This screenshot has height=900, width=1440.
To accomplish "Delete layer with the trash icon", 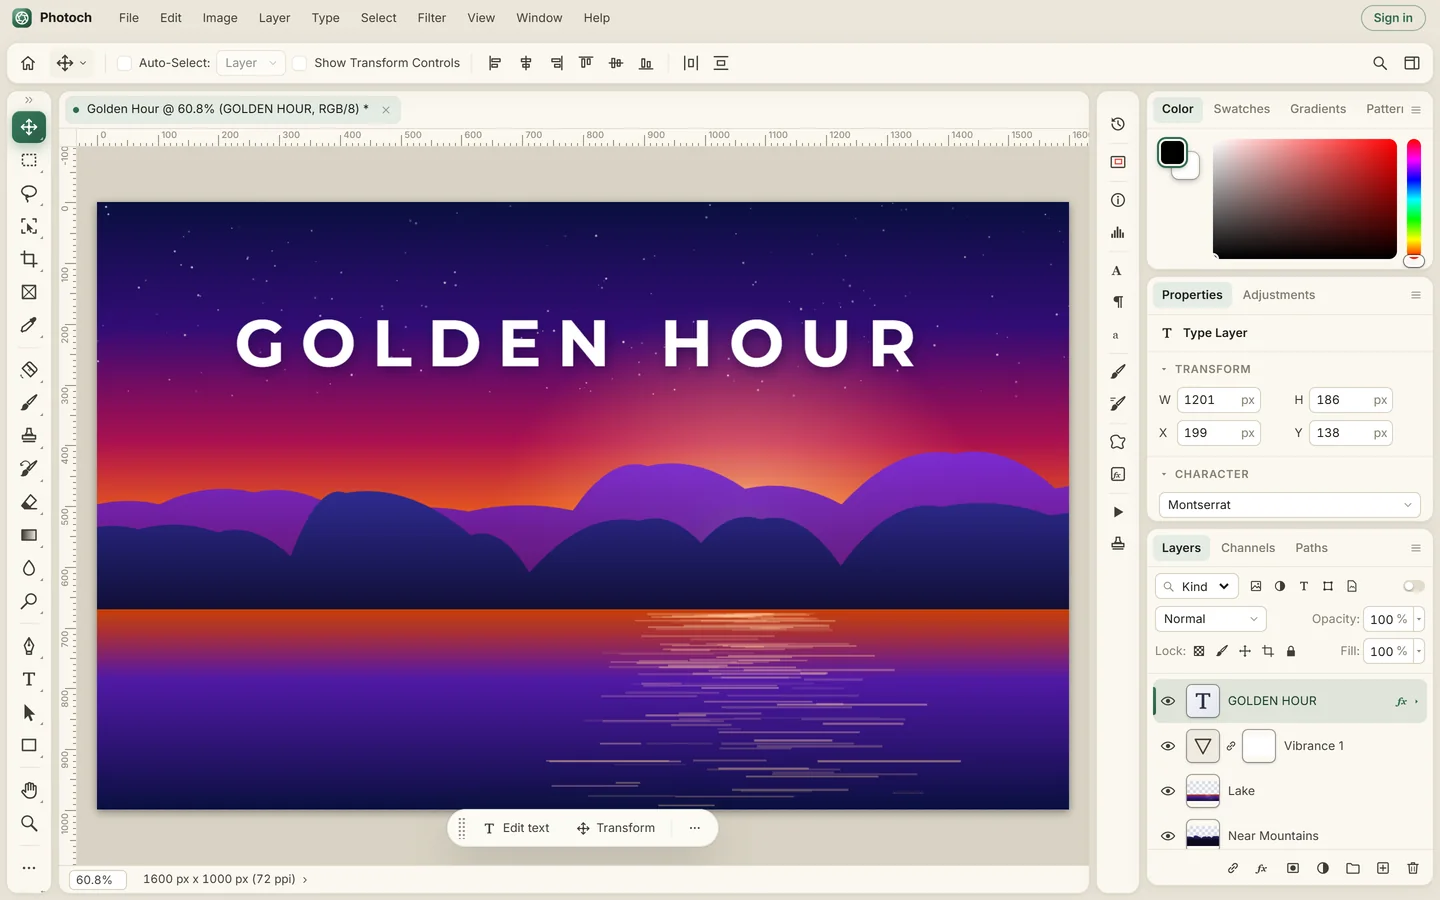I will (1413, 868).
